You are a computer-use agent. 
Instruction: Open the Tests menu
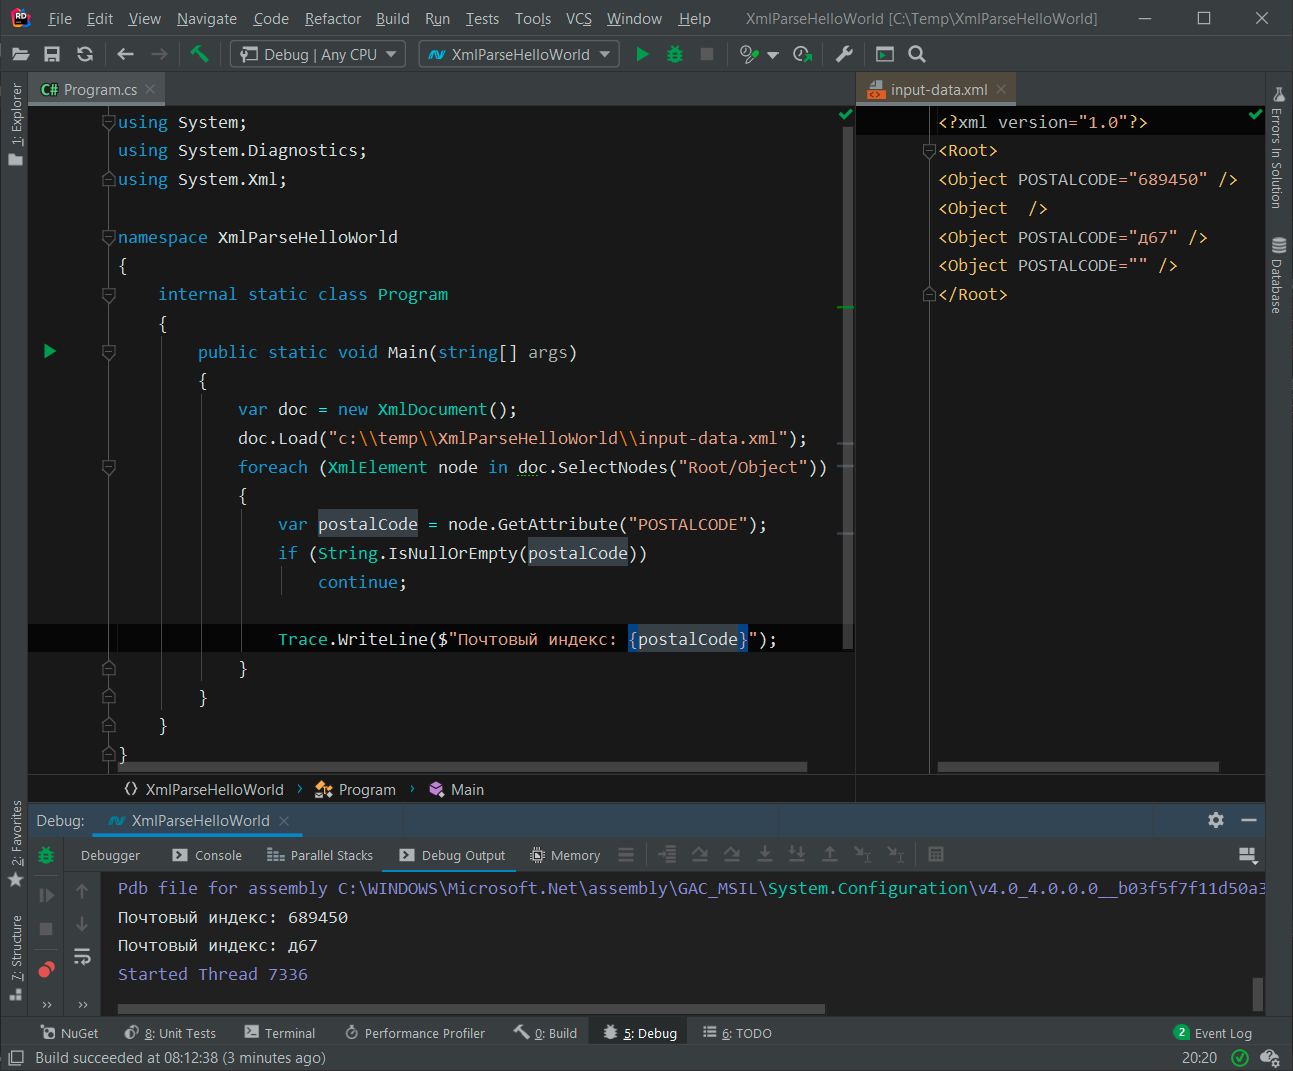[482, 19]
